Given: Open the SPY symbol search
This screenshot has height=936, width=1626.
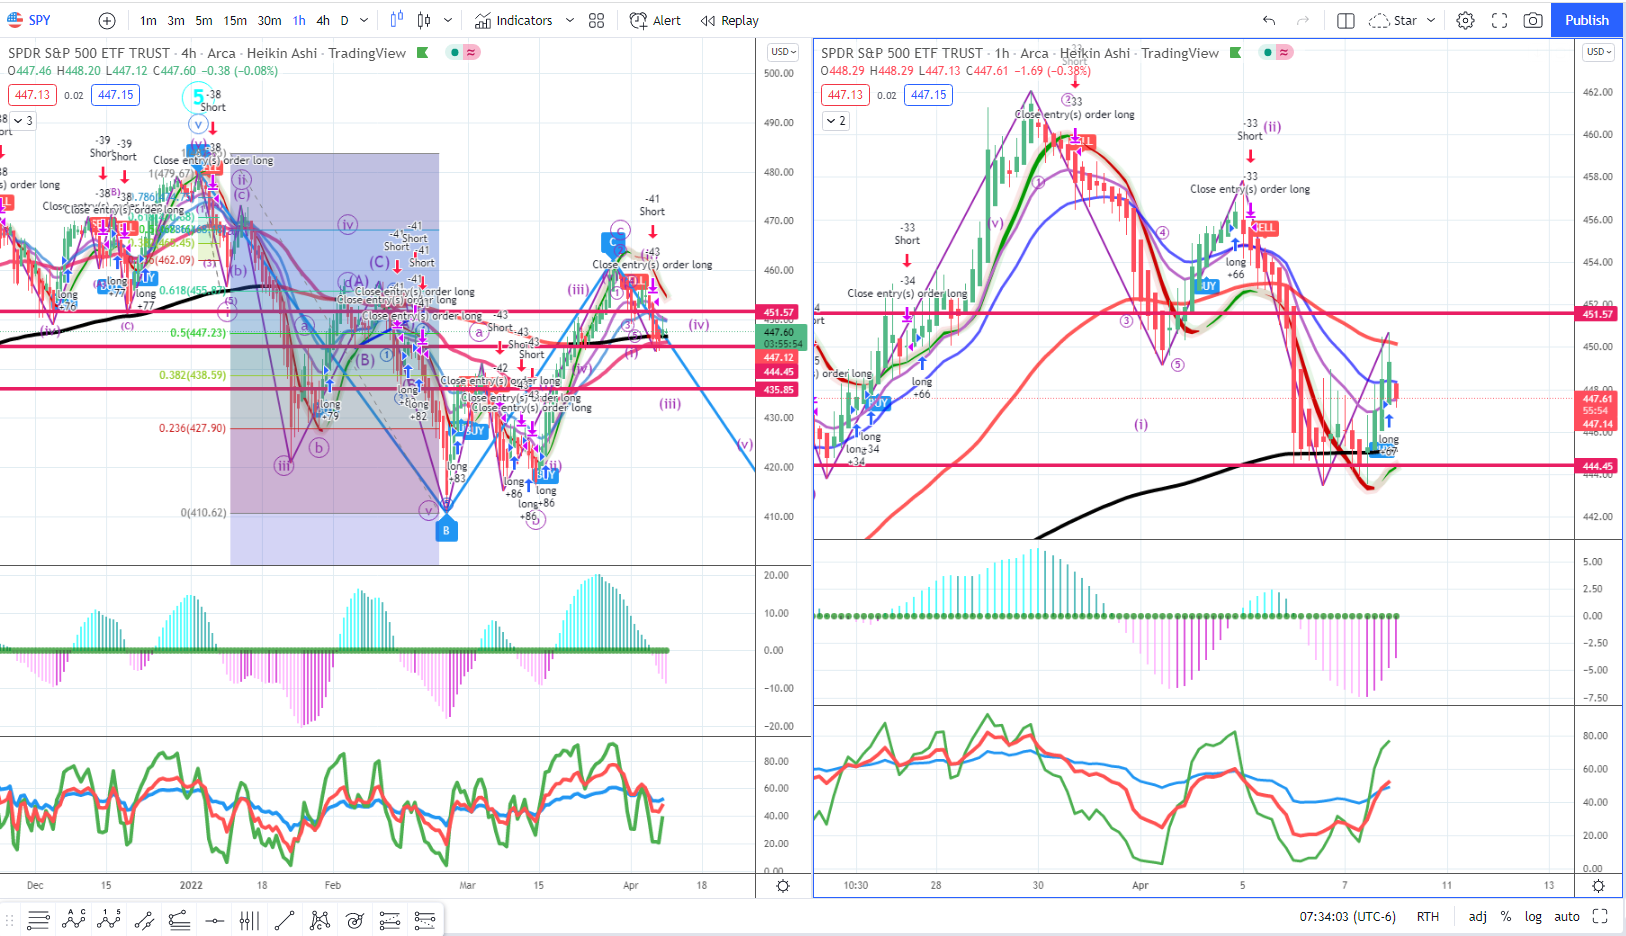Looking at the screenshot, I should (29, 20).
